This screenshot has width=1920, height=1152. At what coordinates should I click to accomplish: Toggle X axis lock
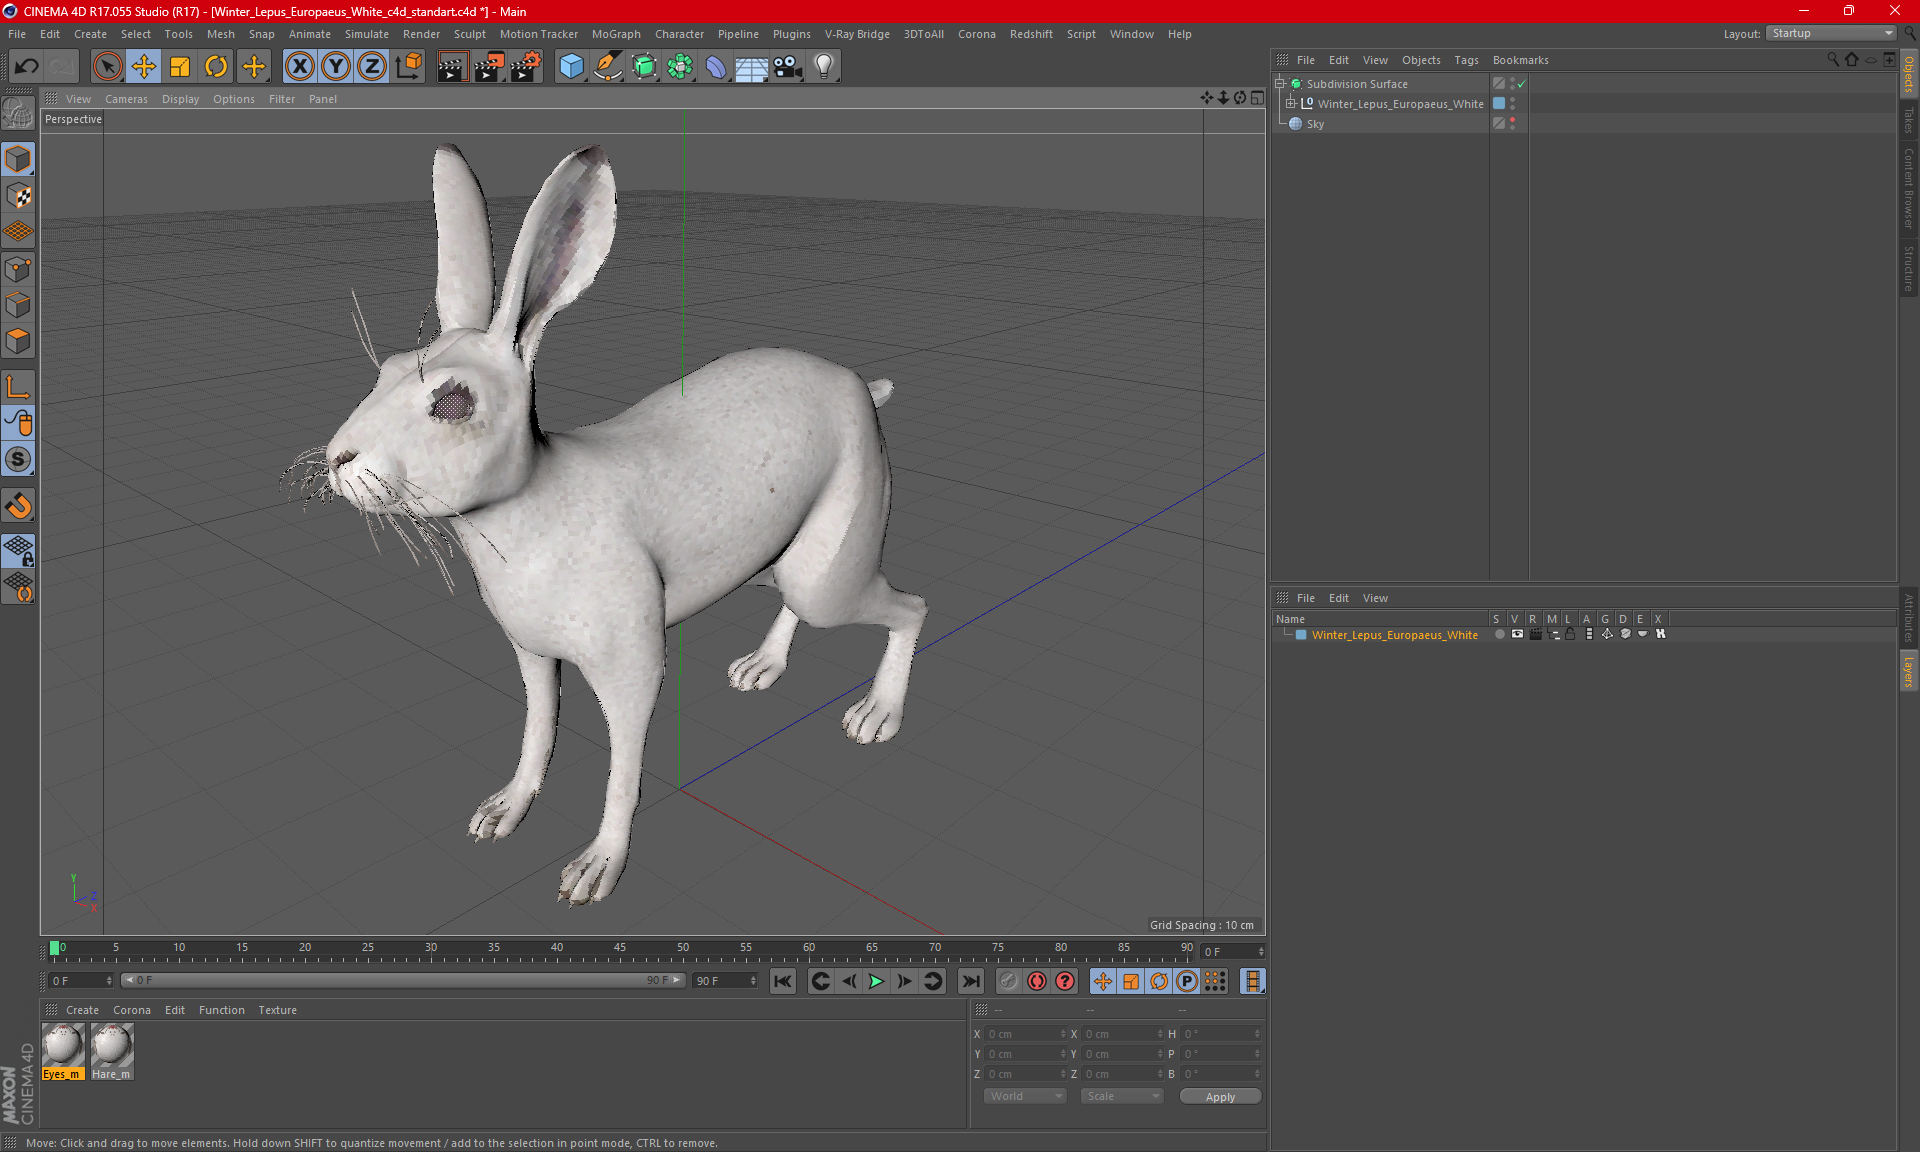(299, 67)
